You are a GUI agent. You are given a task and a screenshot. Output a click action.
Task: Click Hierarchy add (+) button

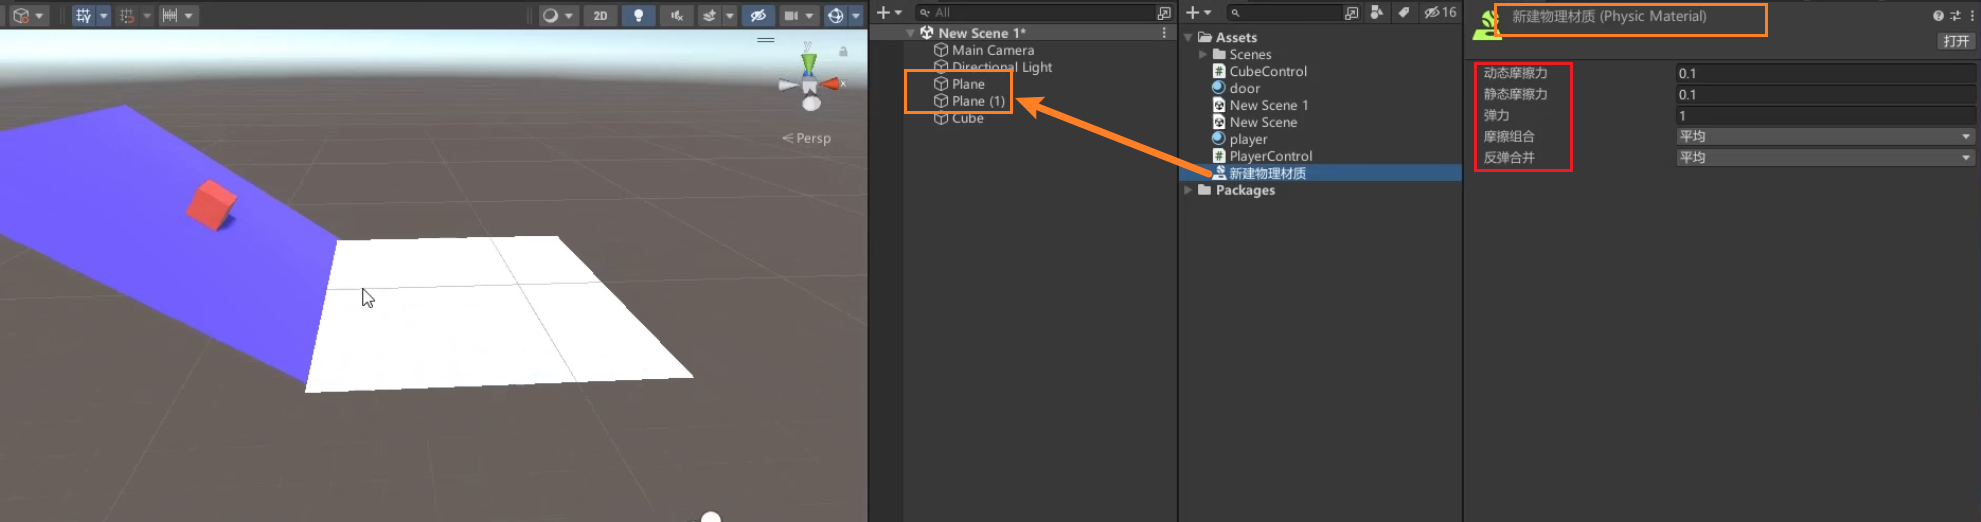pyautogui.click(x=884, y=12)
